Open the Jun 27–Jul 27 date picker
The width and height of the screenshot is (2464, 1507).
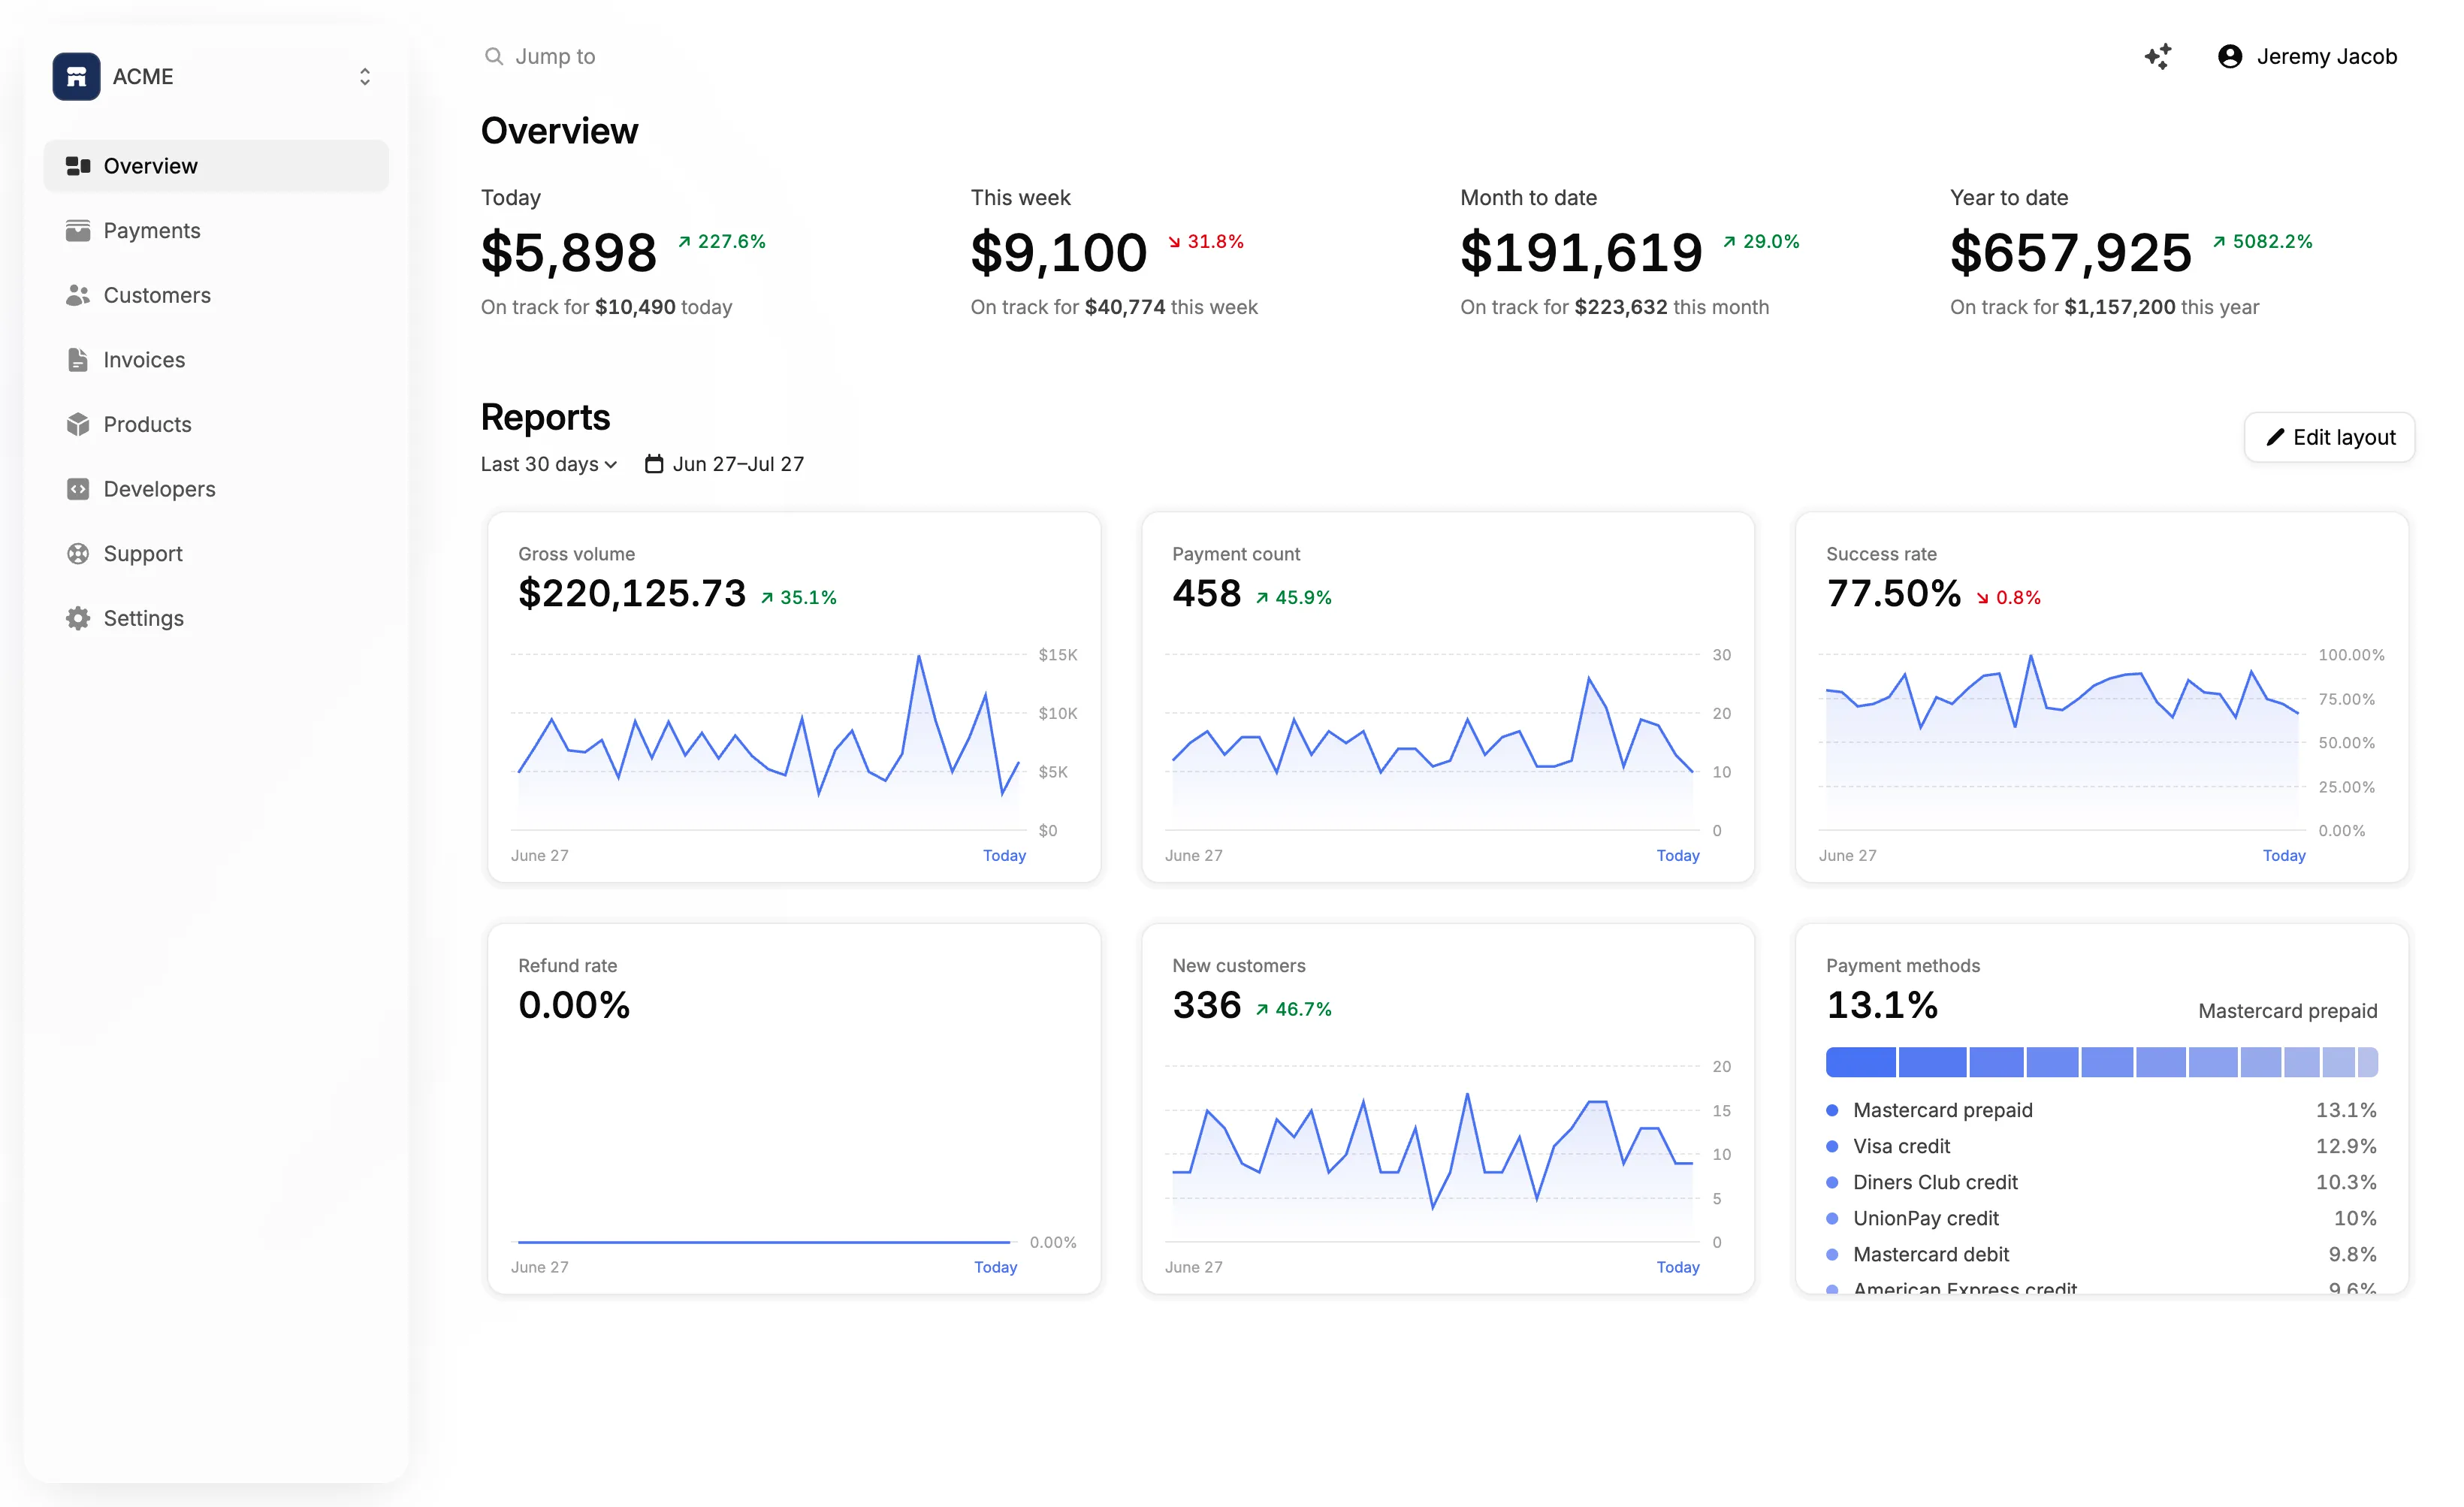[725, 464]
